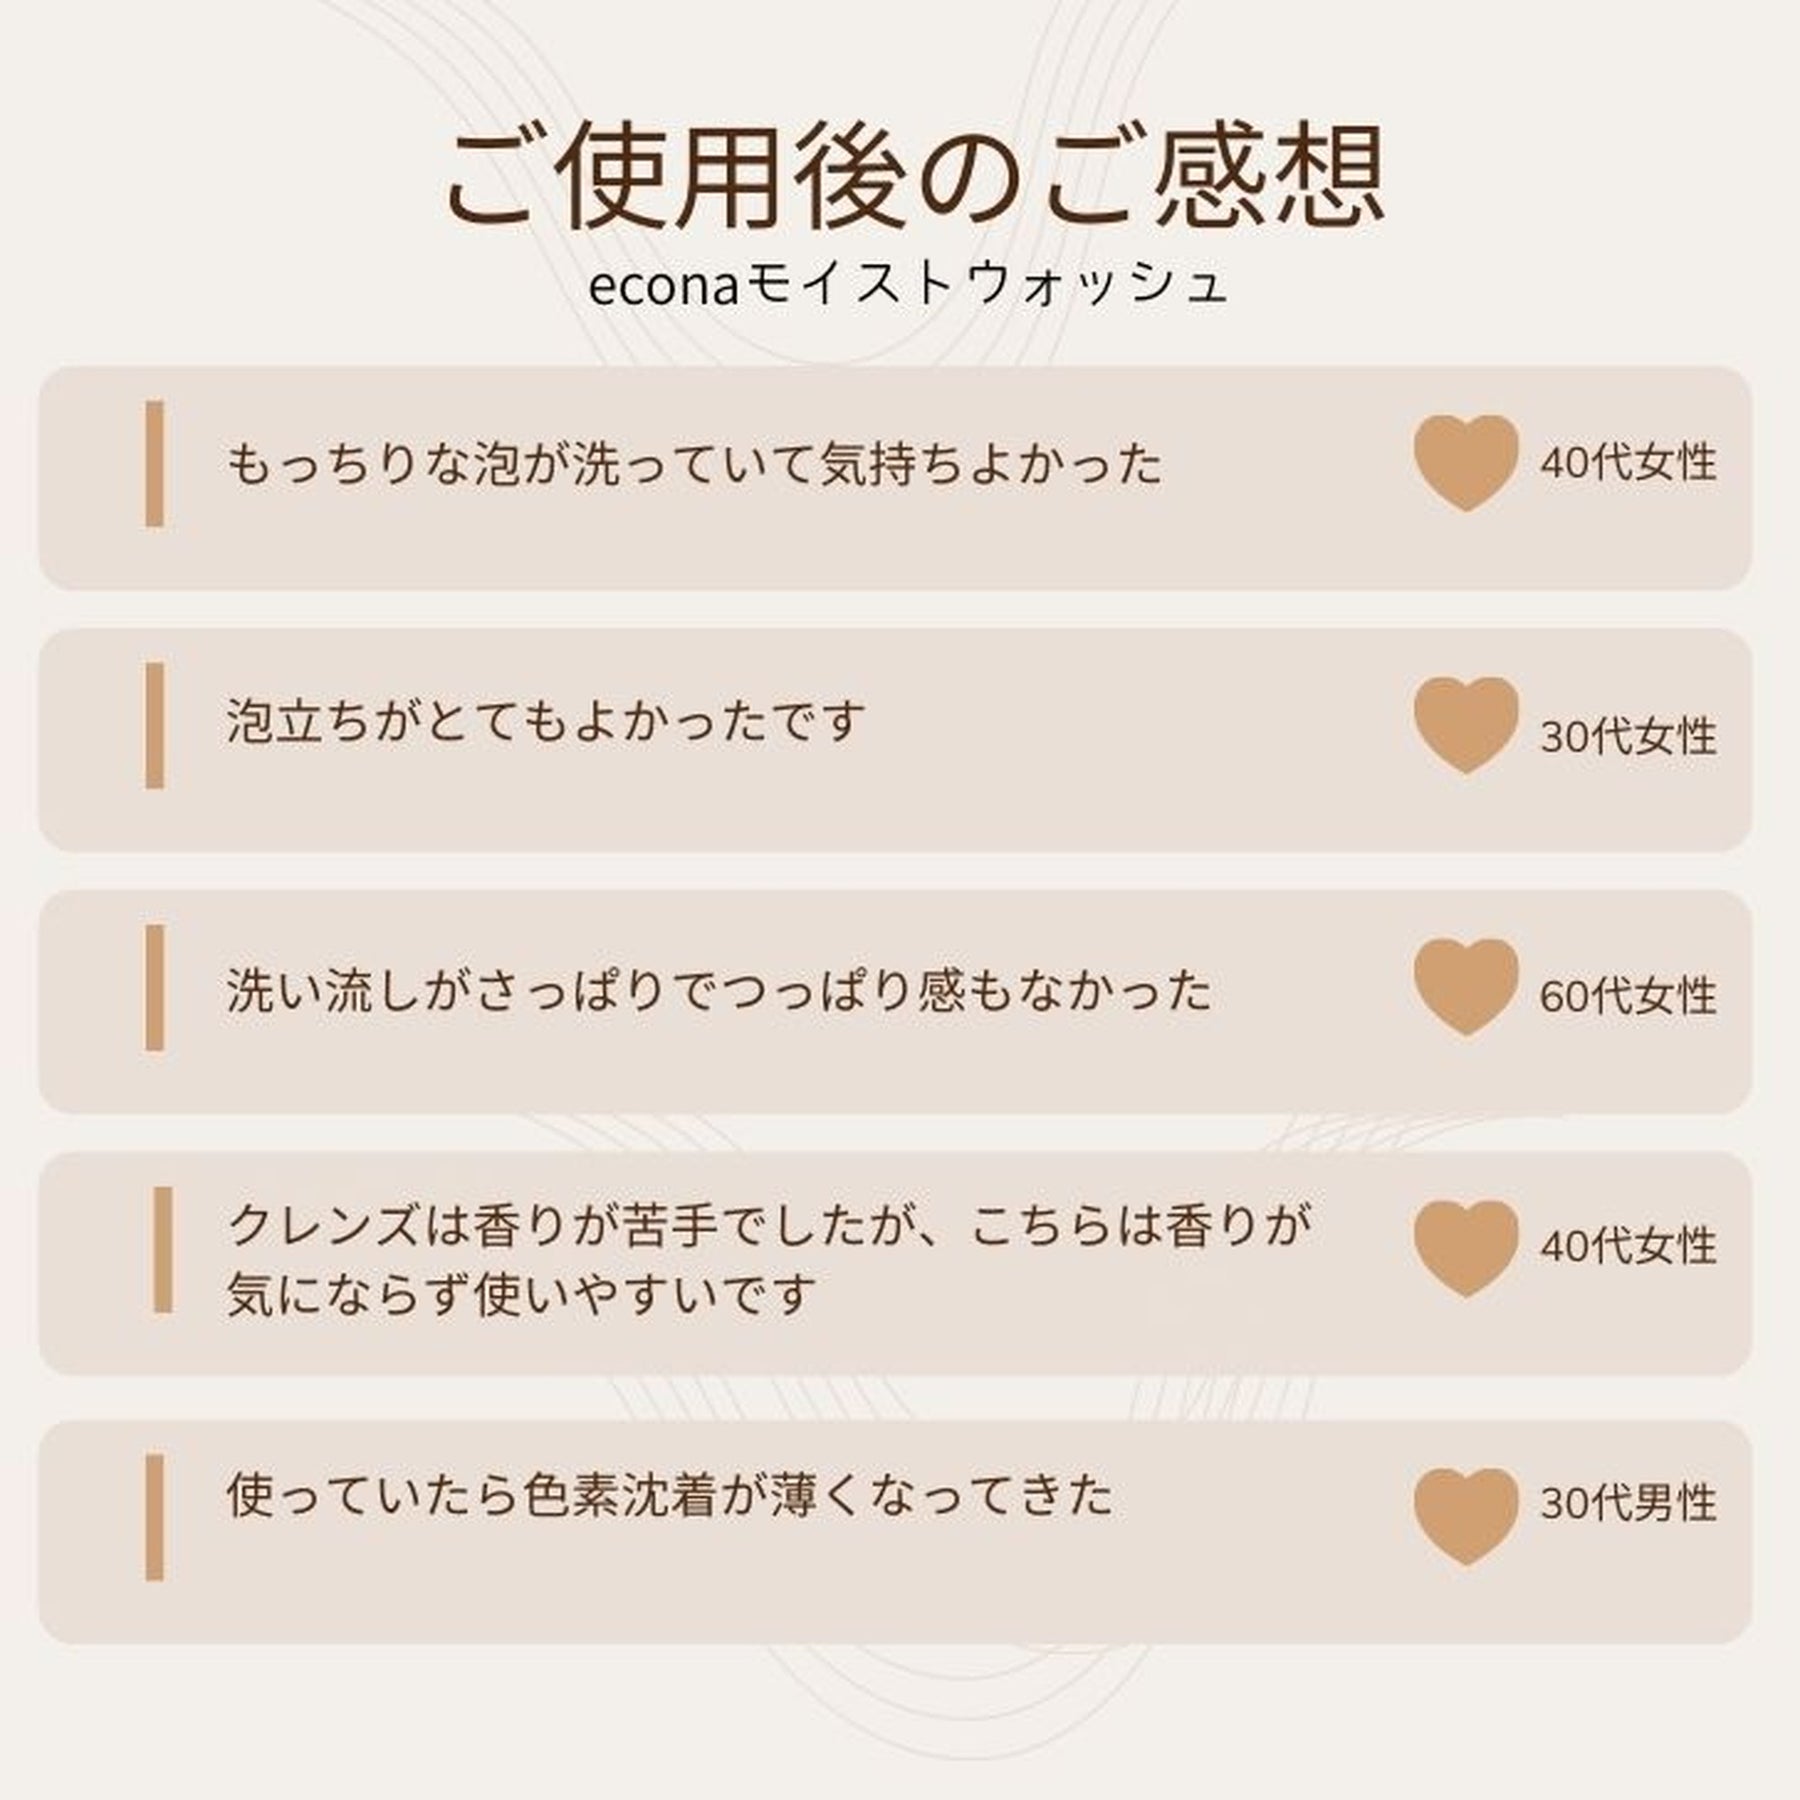
Task: Click the heart in the クレンズ review card
Action: click(1466, 1248)
